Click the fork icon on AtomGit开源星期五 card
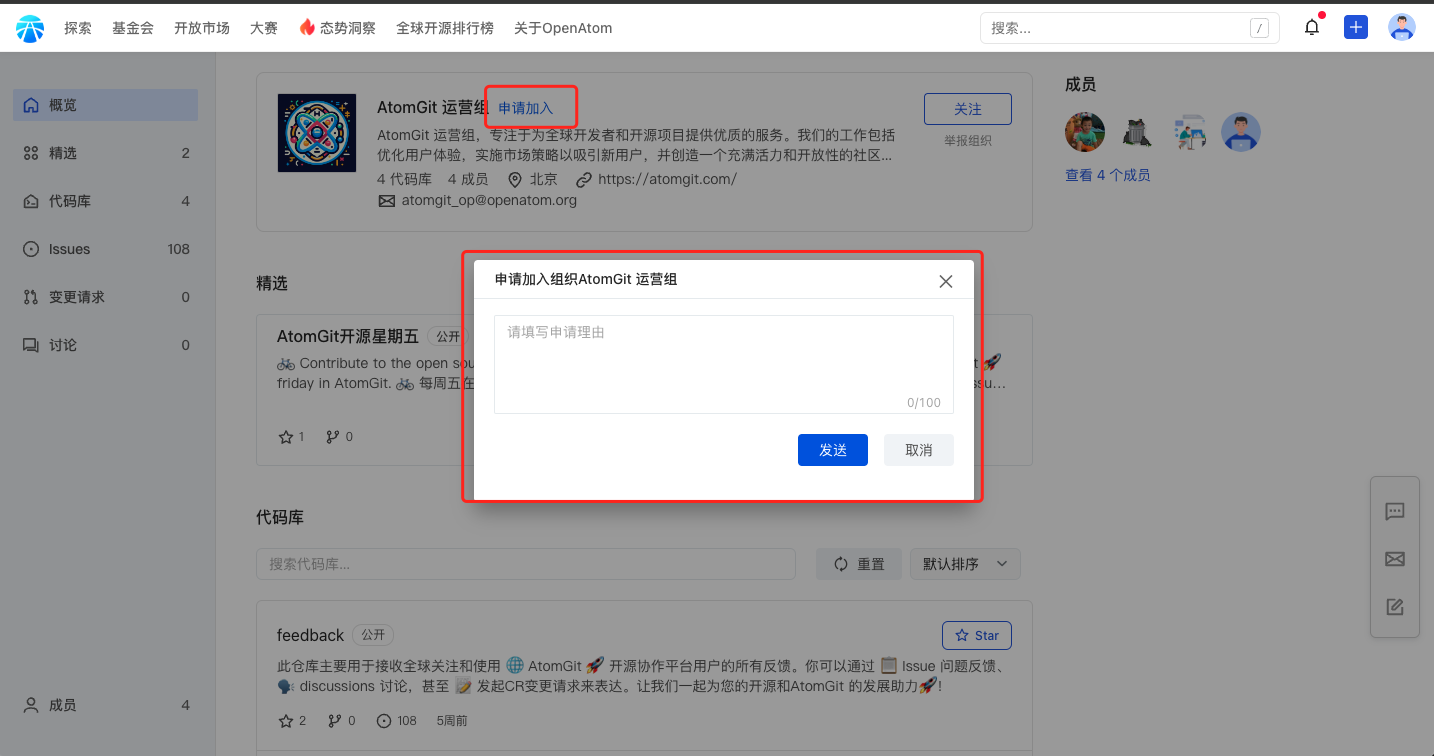This screenshot has height=756, width=1434. [x=334, y=437]
